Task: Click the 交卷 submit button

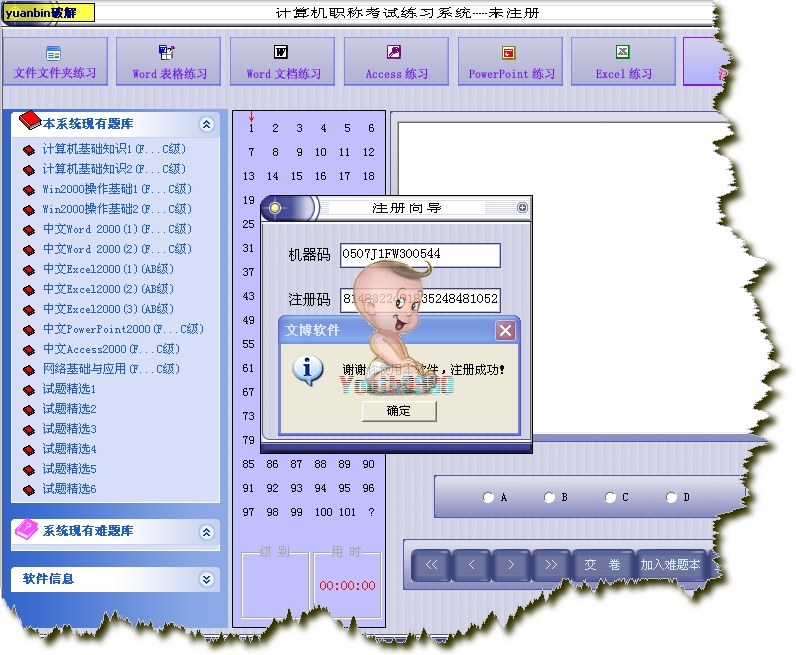Action: (602, 565)
